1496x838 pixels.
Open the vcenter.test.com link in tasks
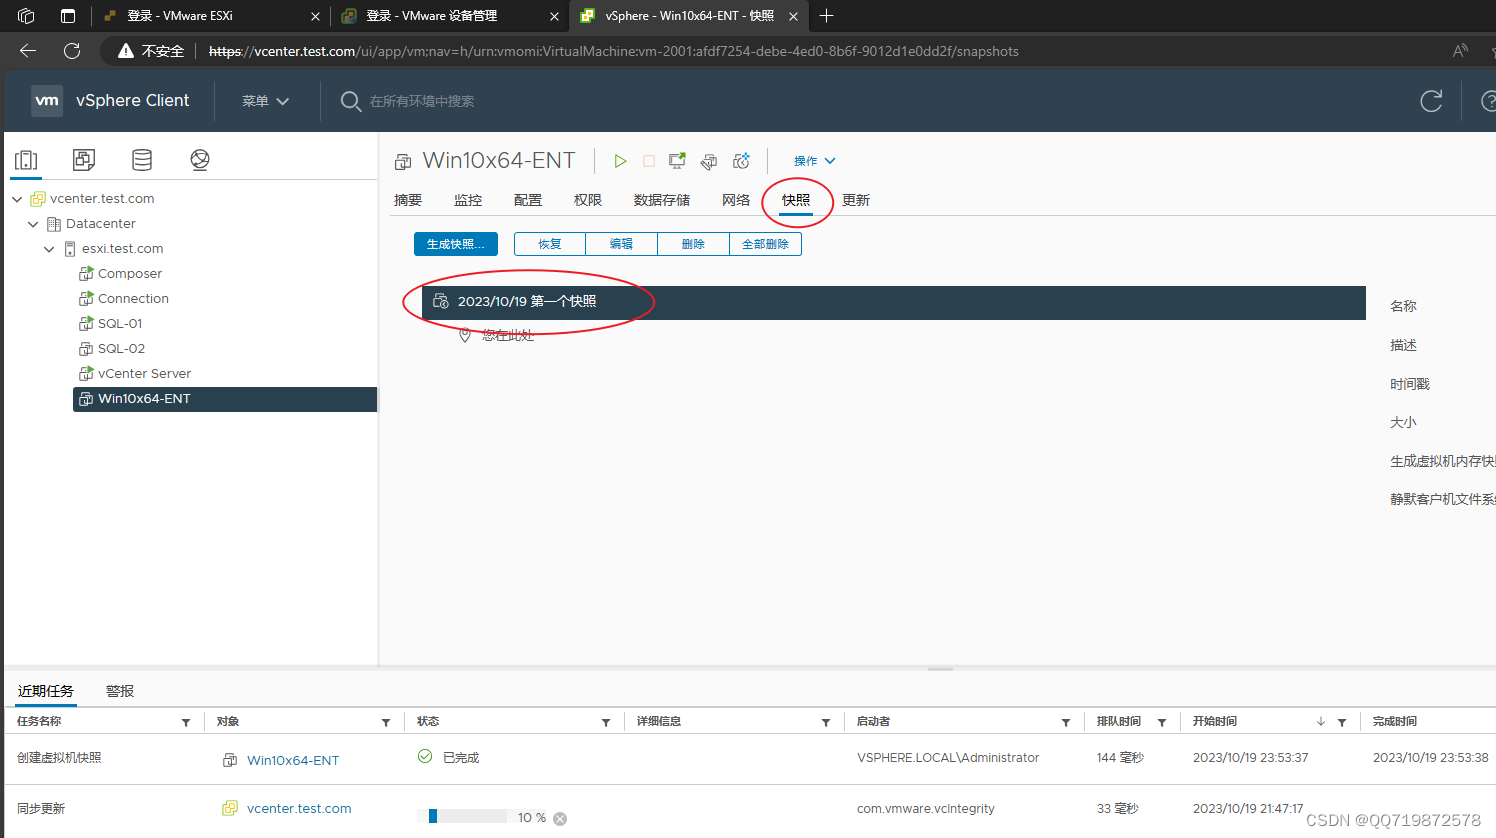point(299,808)
